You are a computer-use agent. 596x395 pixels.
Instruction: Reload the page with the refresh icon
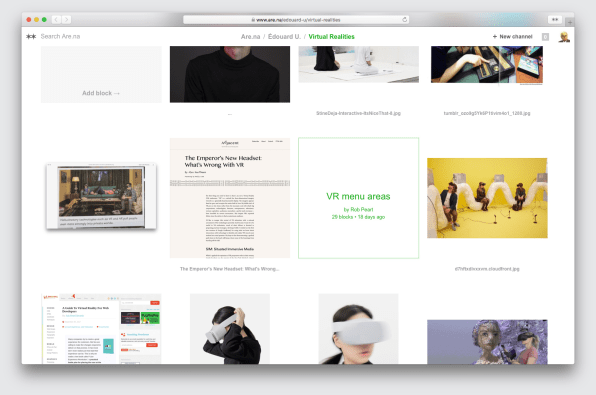point(404,19)
